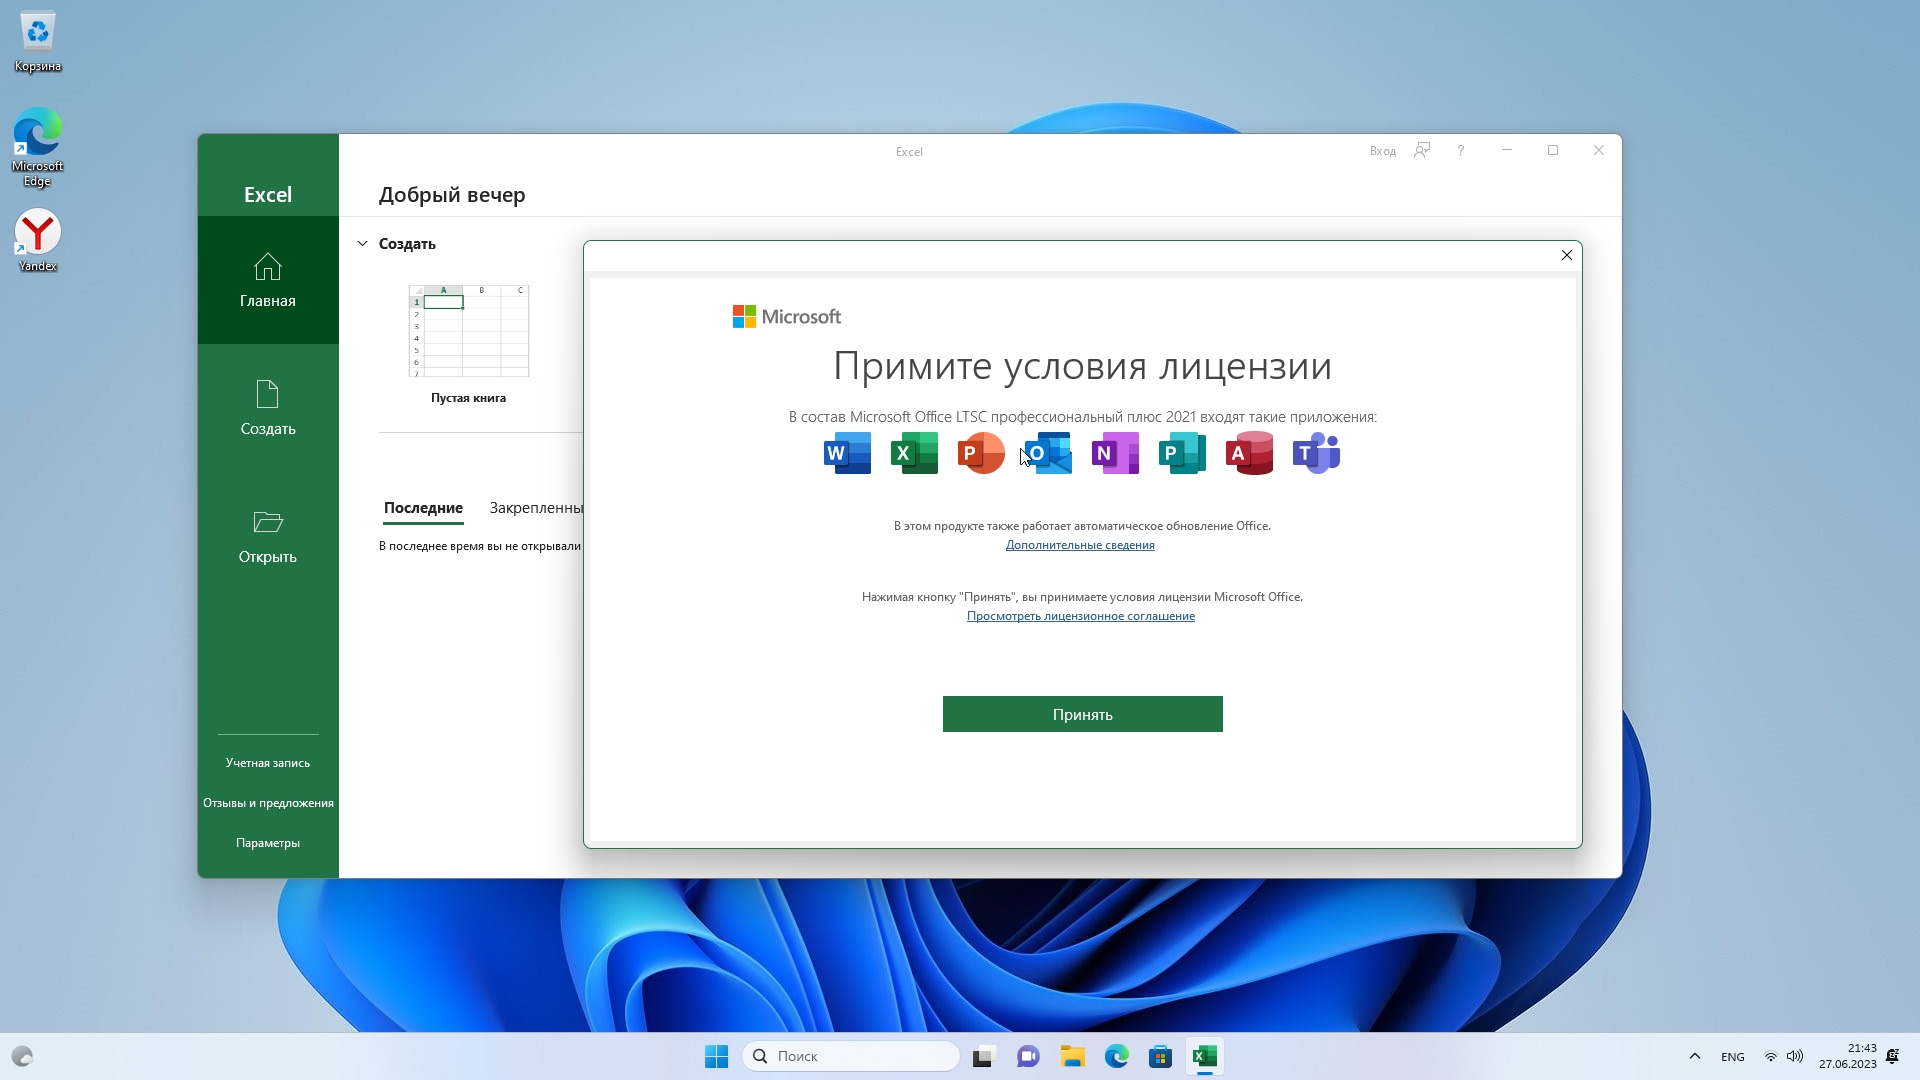This screenshot has width=1920, height=1080.
Task: Close the license terms dialog
Action: pos(1567,255)
